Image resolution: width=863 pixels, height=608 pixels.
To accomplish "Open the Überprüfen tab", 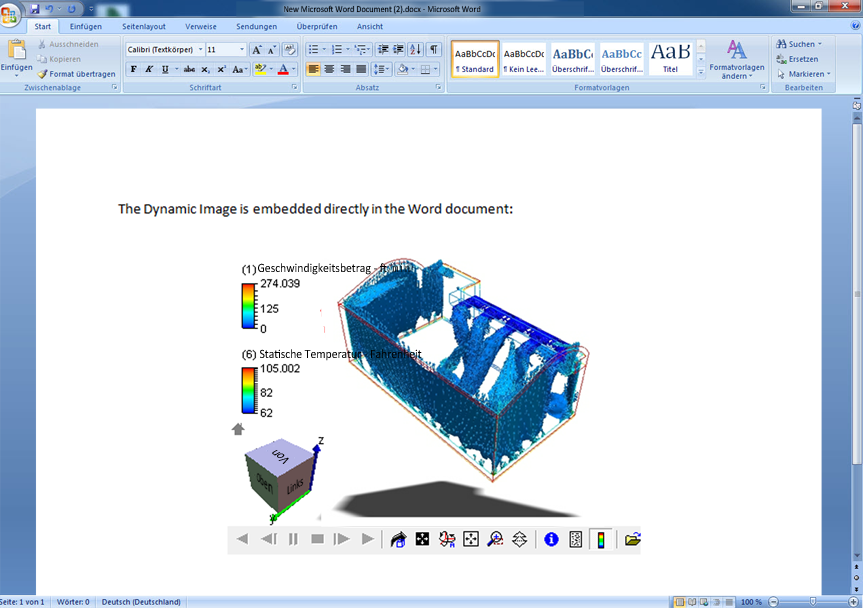I will tap(317, 26).
